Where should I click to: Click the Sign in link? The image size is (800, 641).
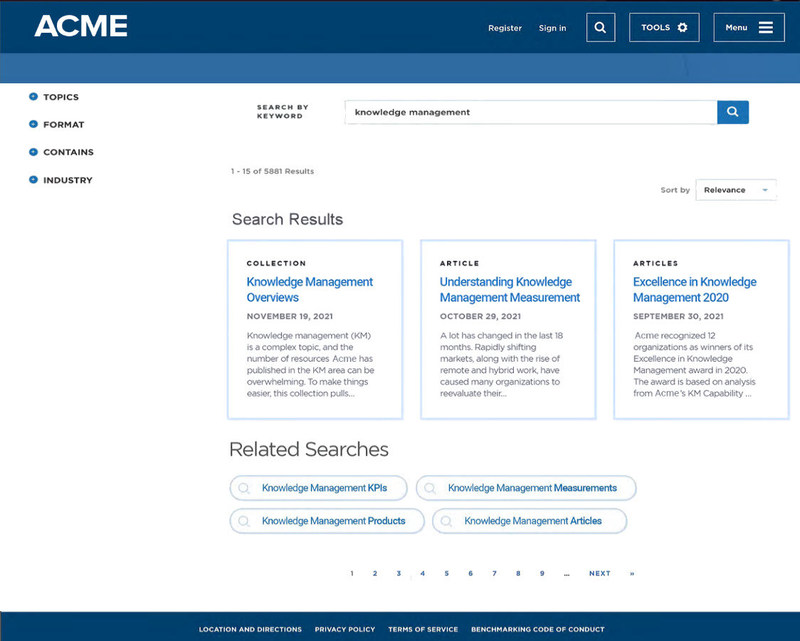pos(552,28)
